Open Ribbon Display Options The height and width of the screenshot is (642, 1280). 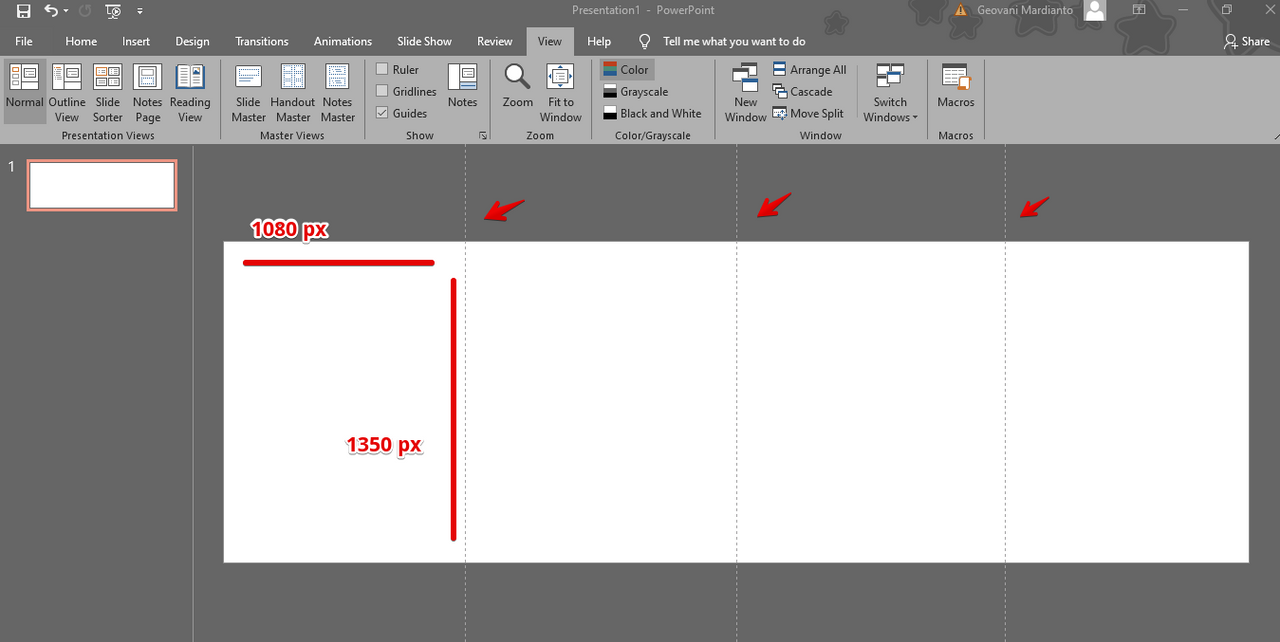pos(1139,10)
